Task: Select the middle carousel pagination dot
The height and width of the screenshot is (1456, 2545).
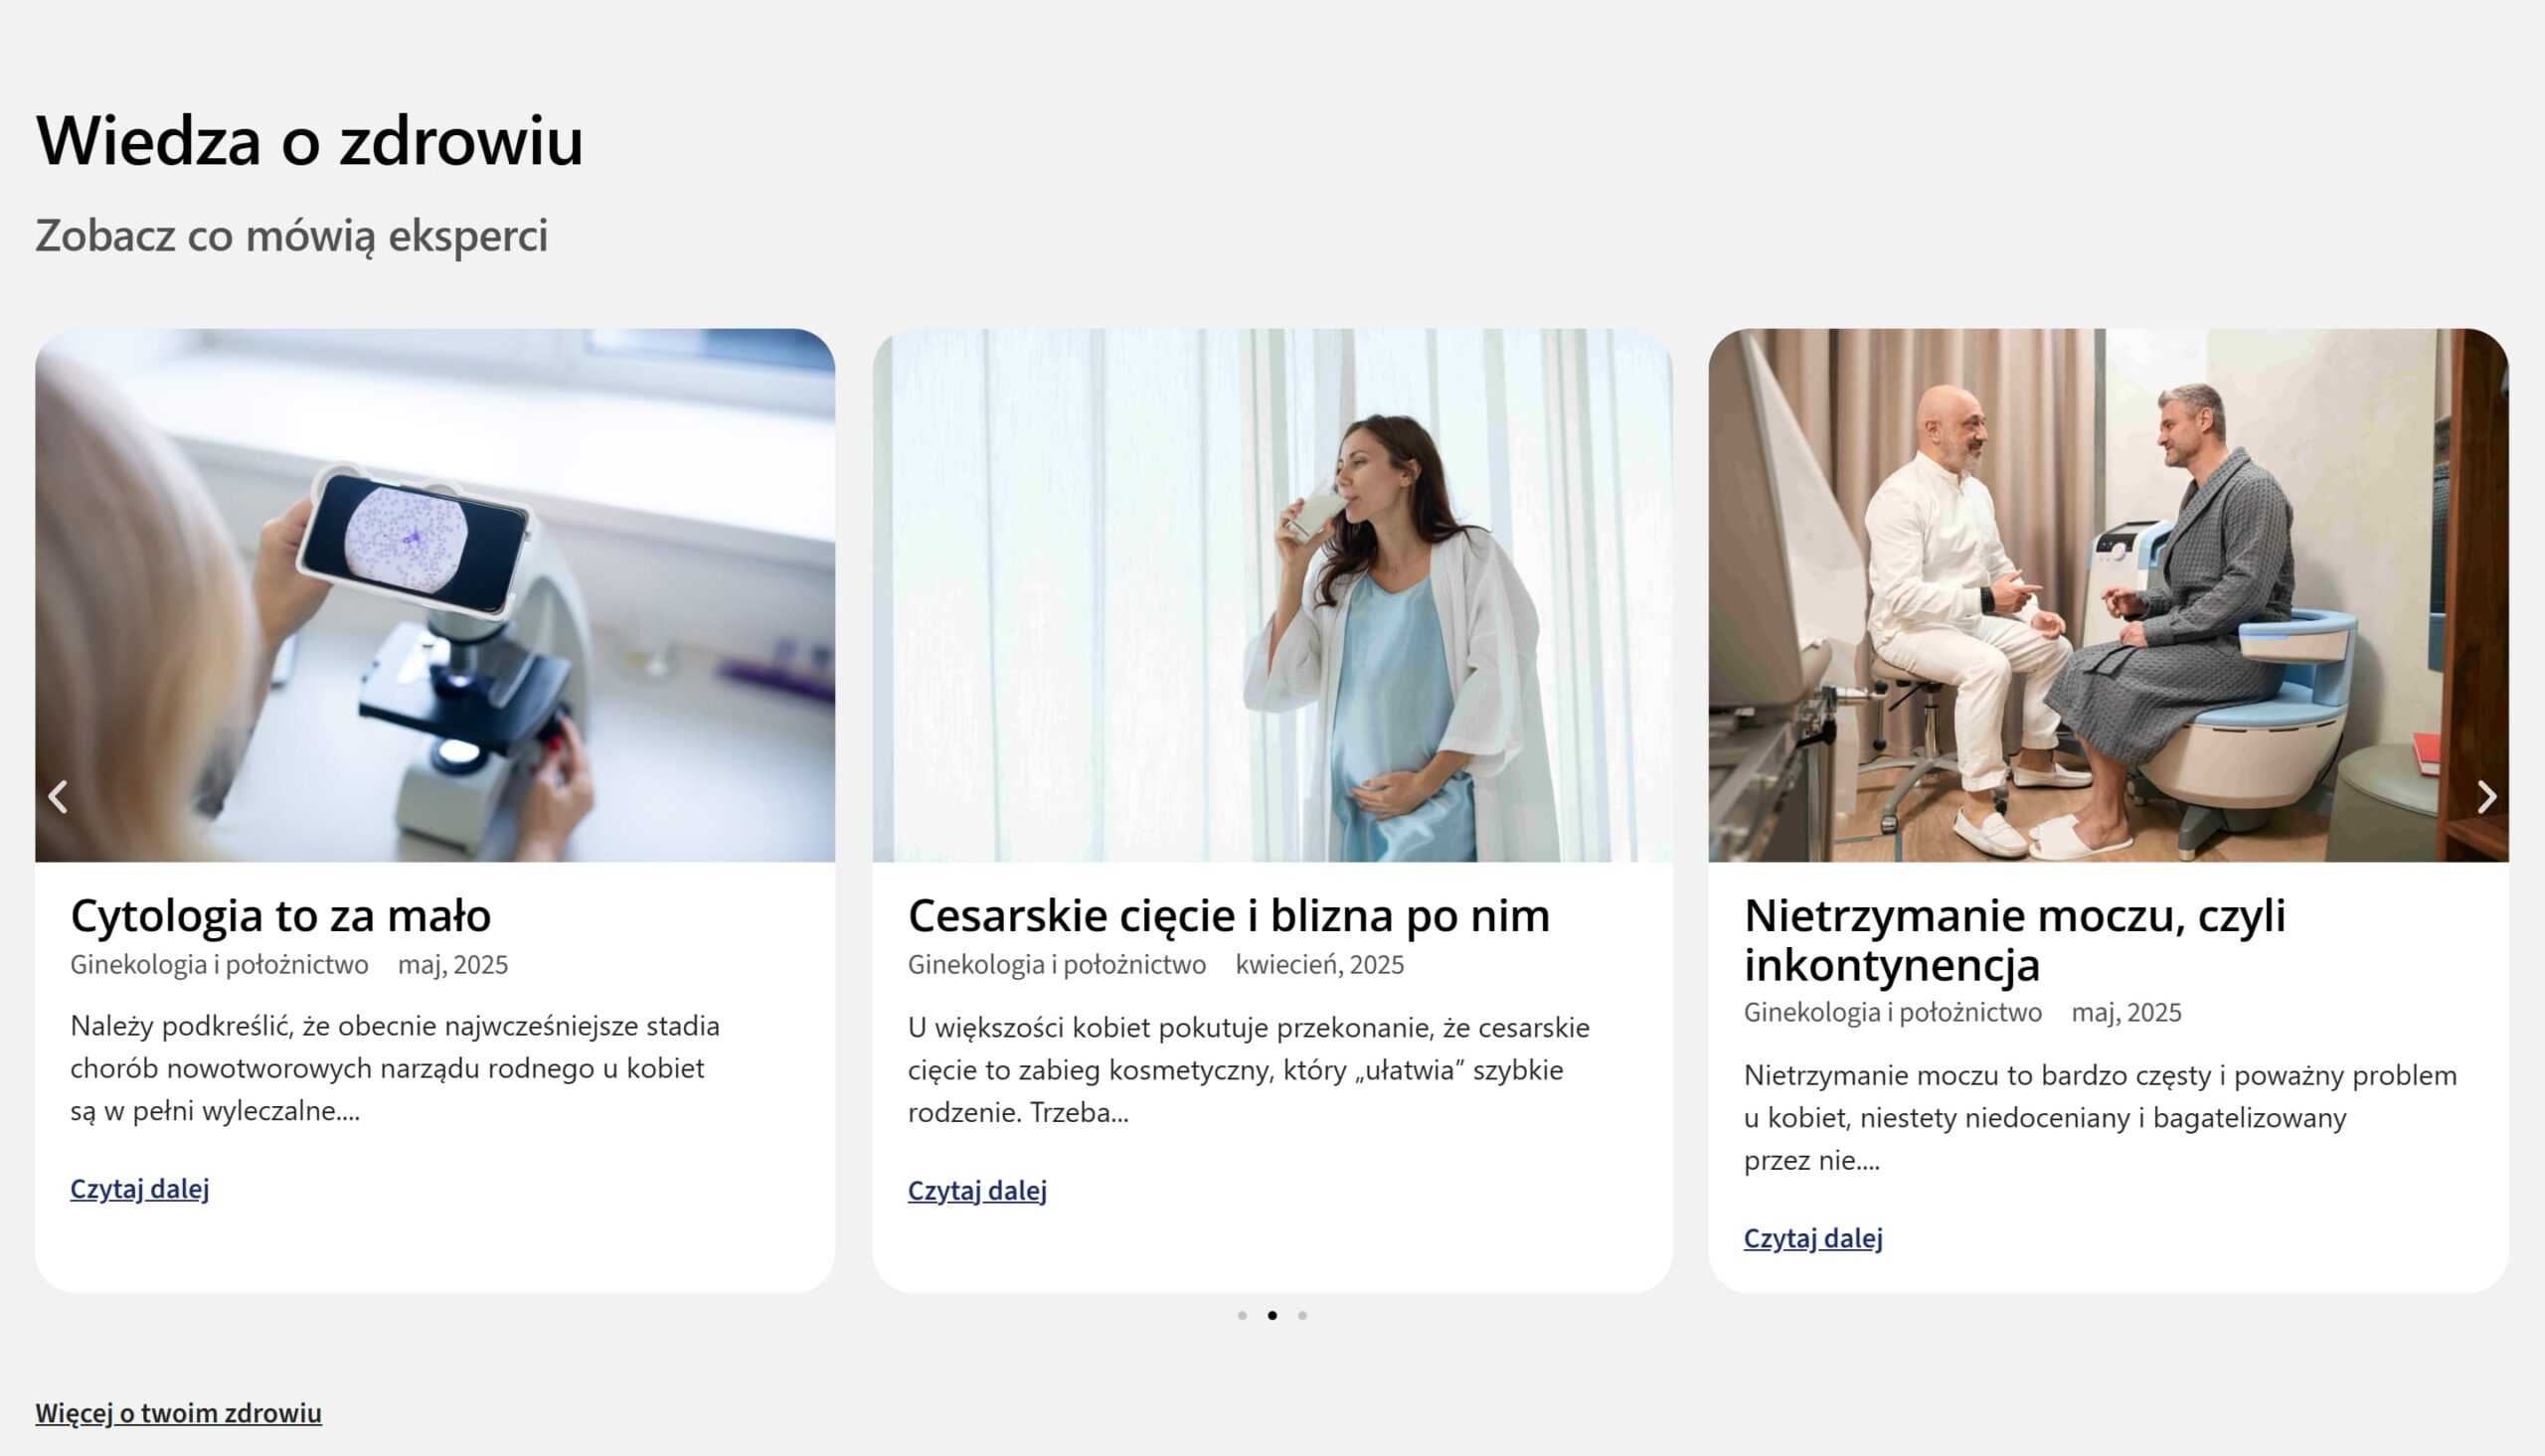Action: pos(1272,1315)
